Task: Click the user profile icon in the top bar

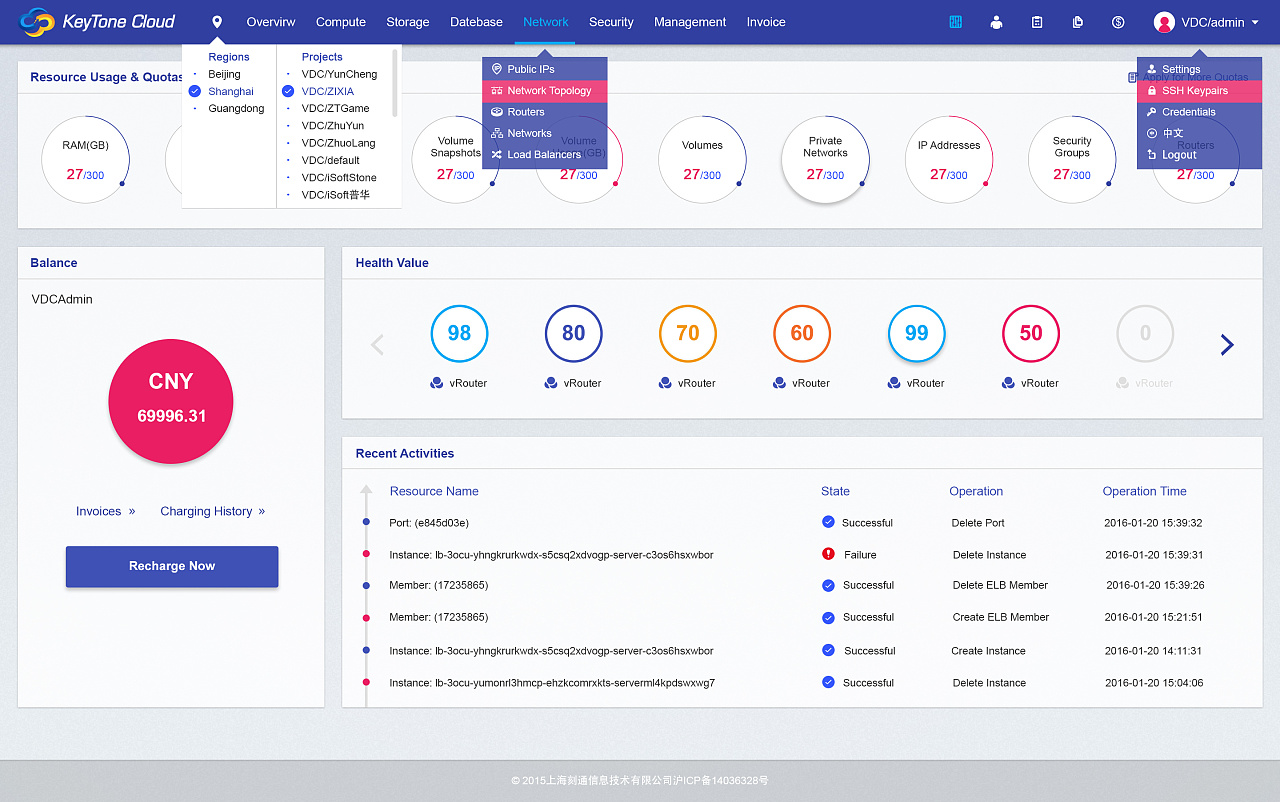Action: tap(996, 21)
